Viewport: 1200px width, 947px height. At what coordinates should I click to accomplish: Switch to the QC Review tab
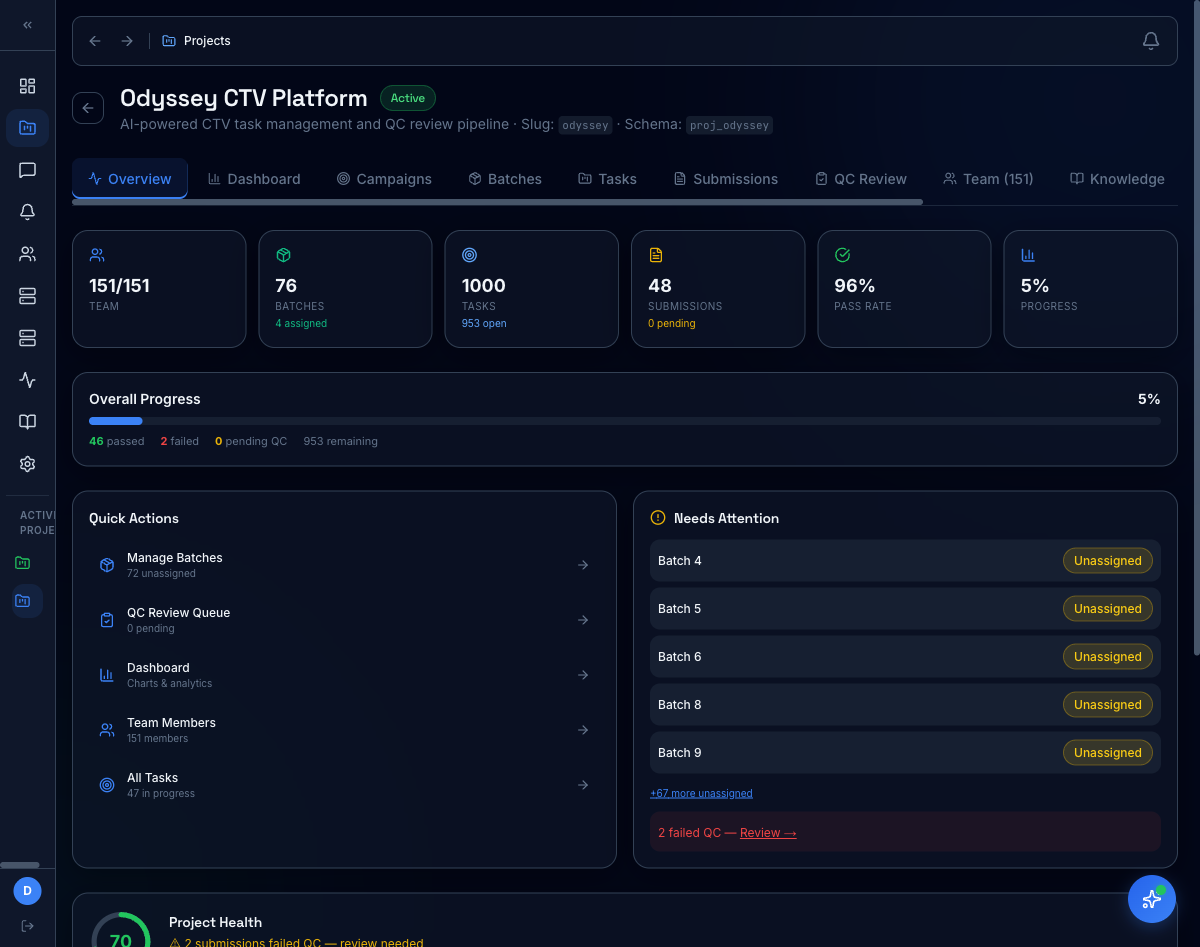[861, 179]
